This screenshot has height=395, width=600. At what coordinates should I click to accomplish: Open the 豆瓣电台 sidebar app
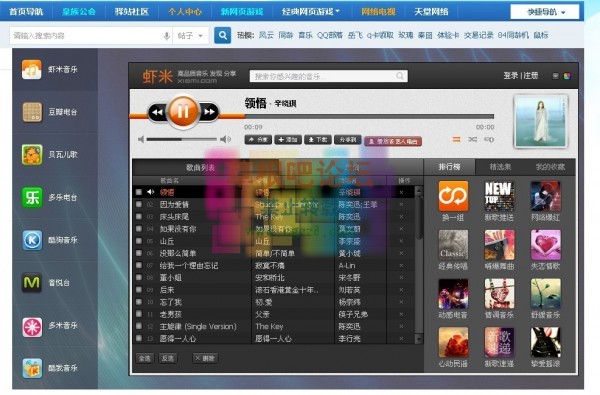click(50, 112)
